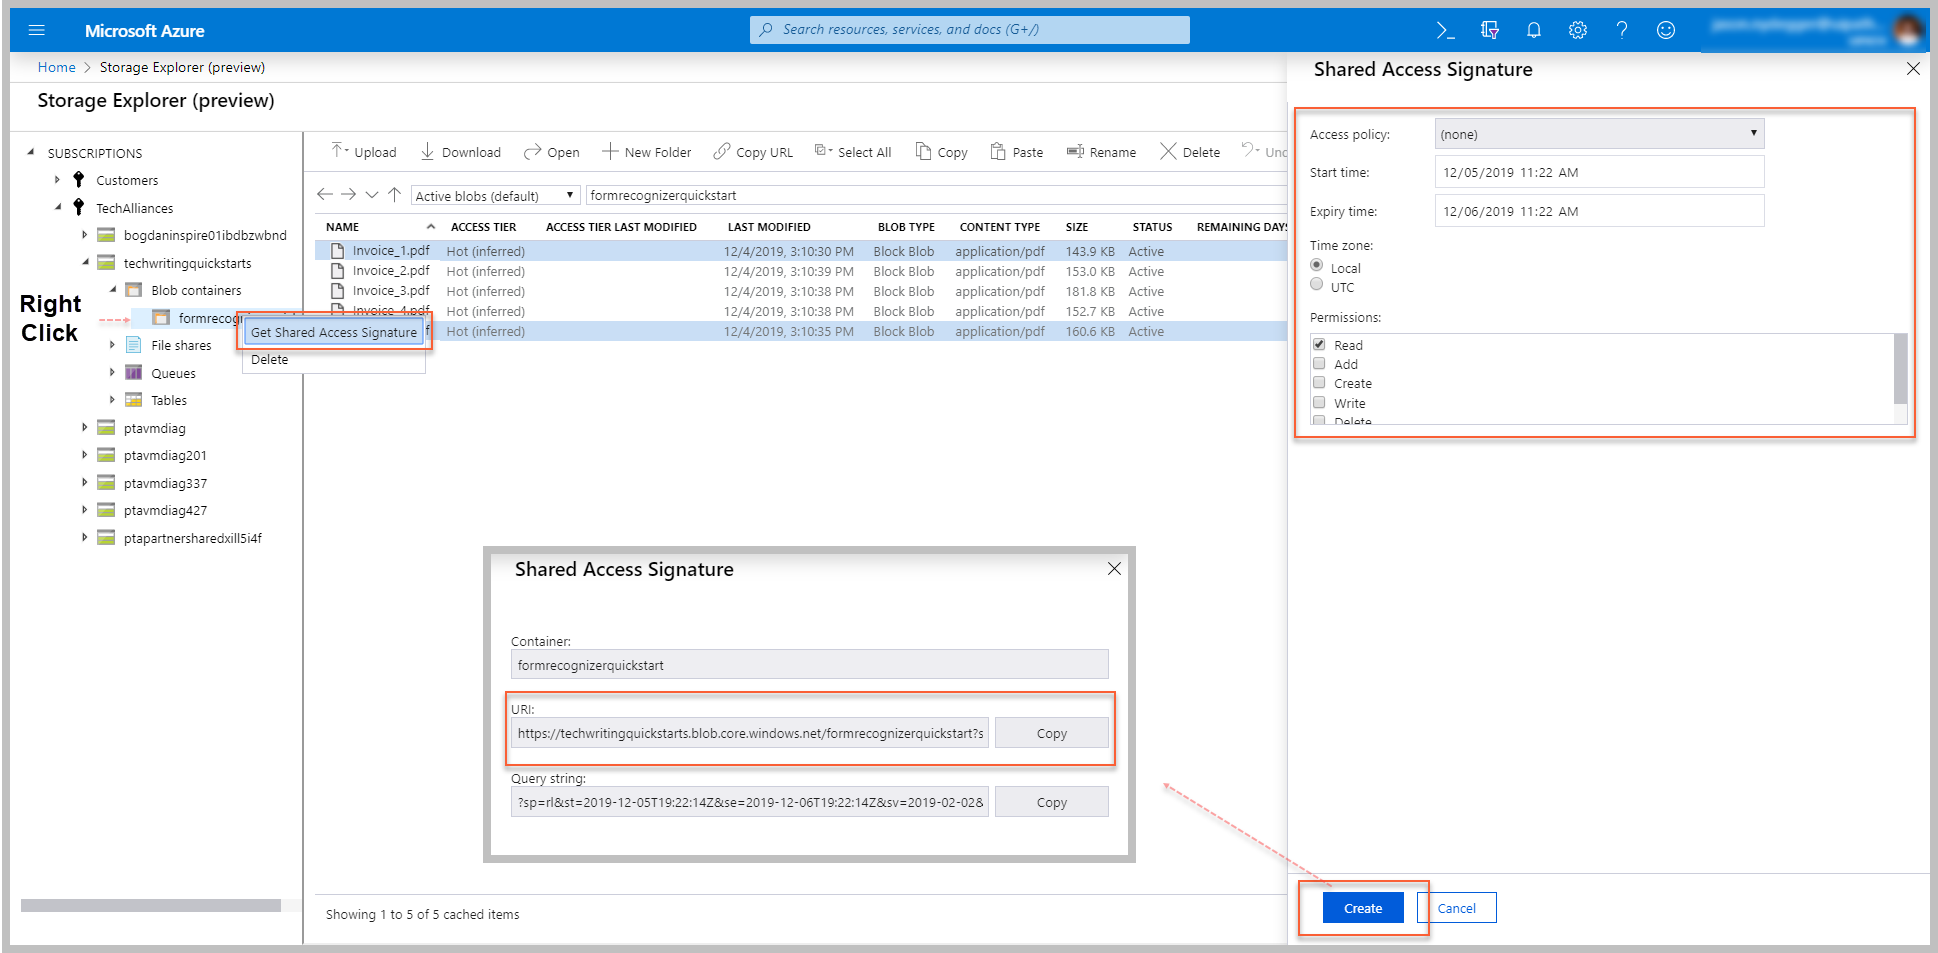Click the blue Create button
Screen dimensions: 1938x953
(1362, 908)
